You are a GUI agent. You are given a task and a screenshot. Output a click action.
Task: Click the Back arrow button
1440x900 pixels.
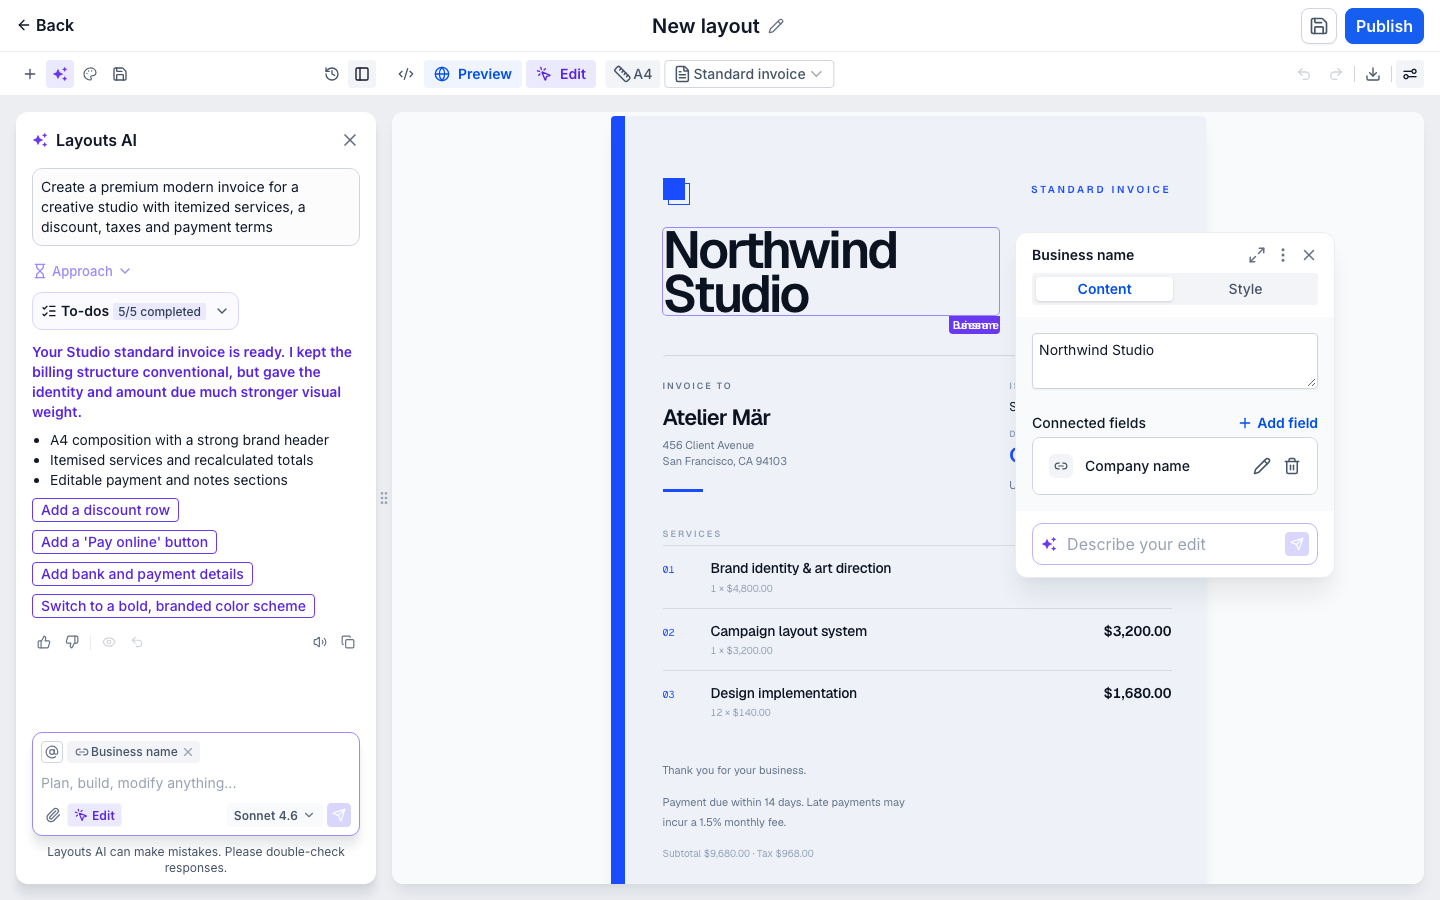point(45,25)
